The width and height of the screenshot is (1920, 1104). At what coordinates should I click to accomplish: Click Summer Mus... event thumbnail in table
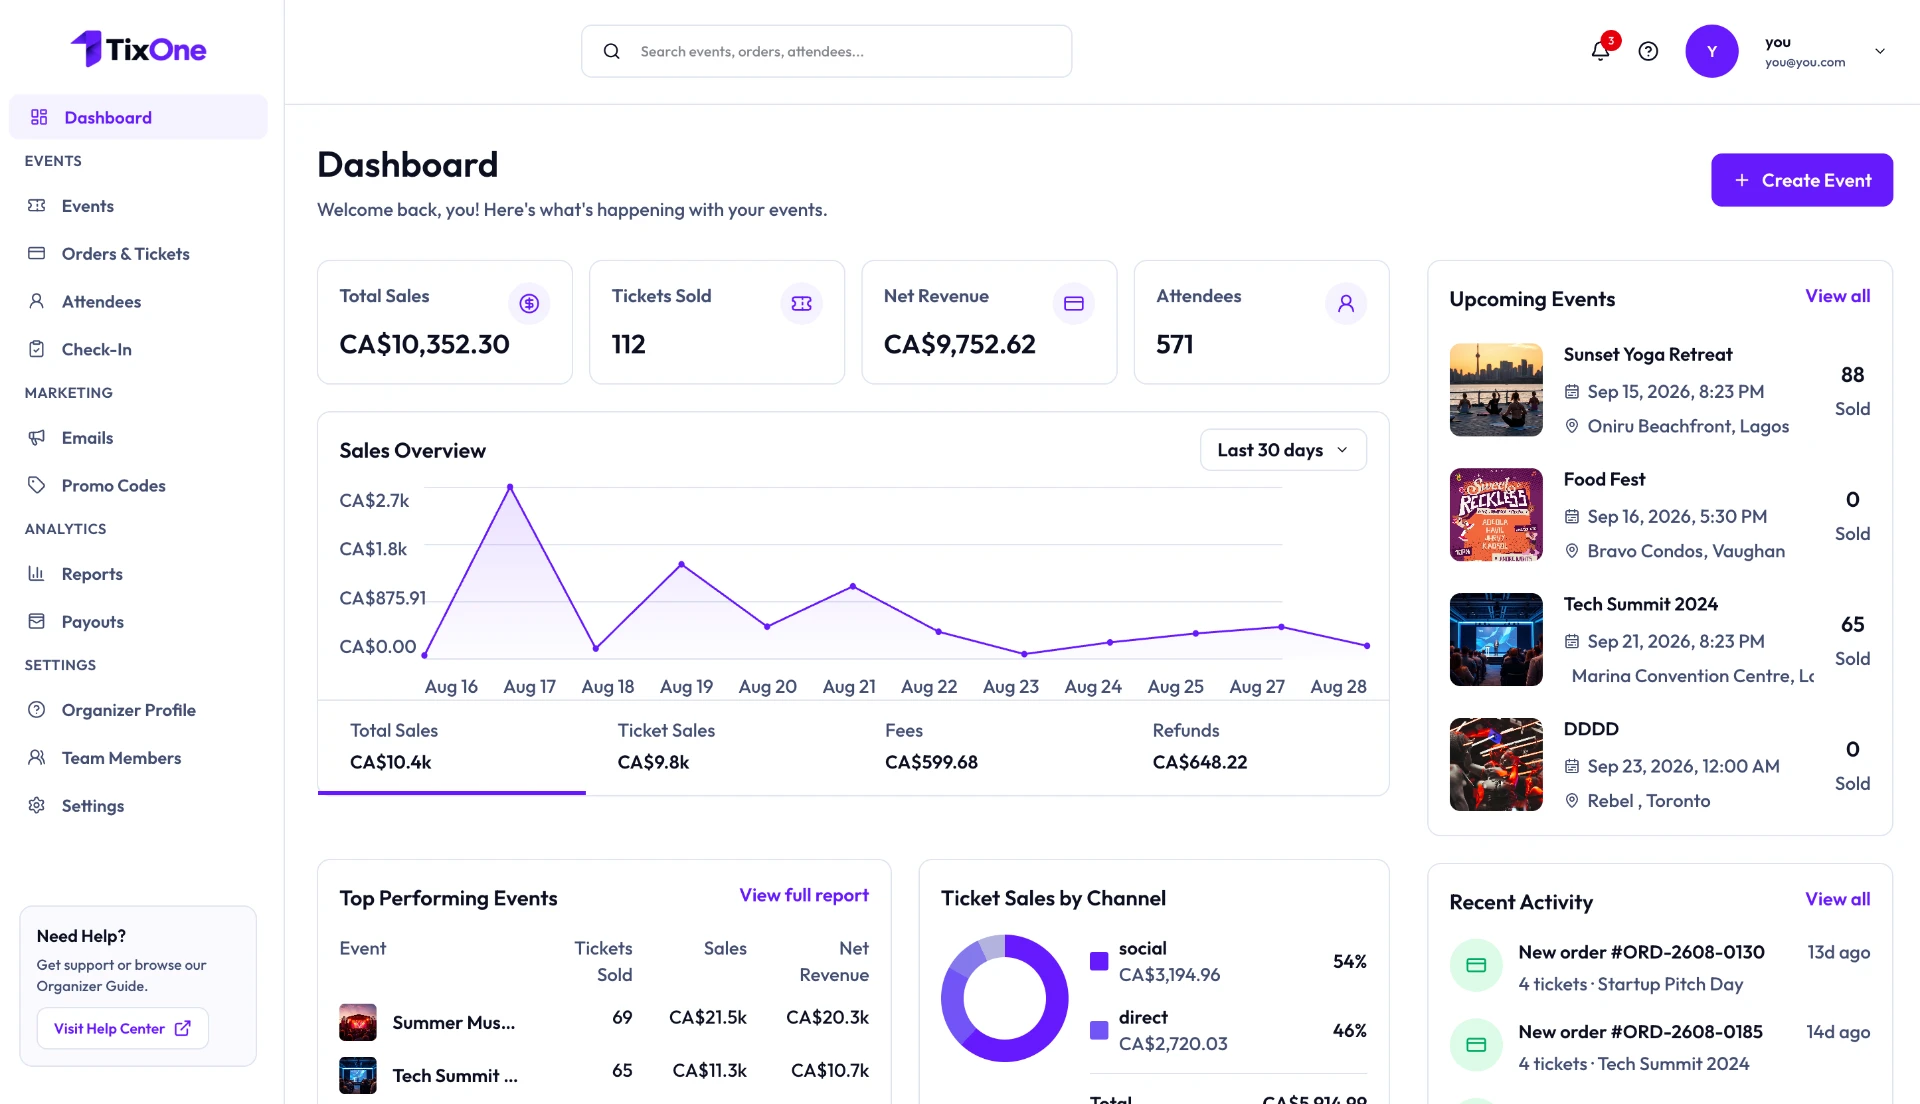358,1022
